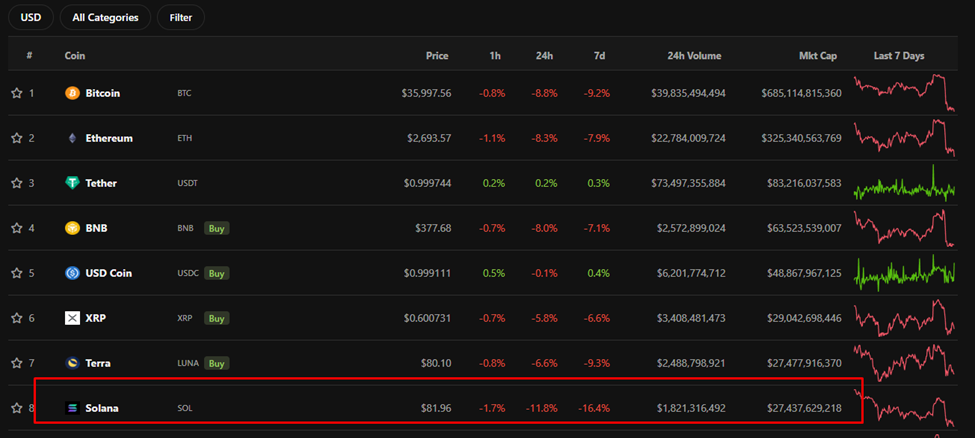Screen dimensions: 975x438
Task: Open the Ethereum coin page link
Action: (109, 138)
